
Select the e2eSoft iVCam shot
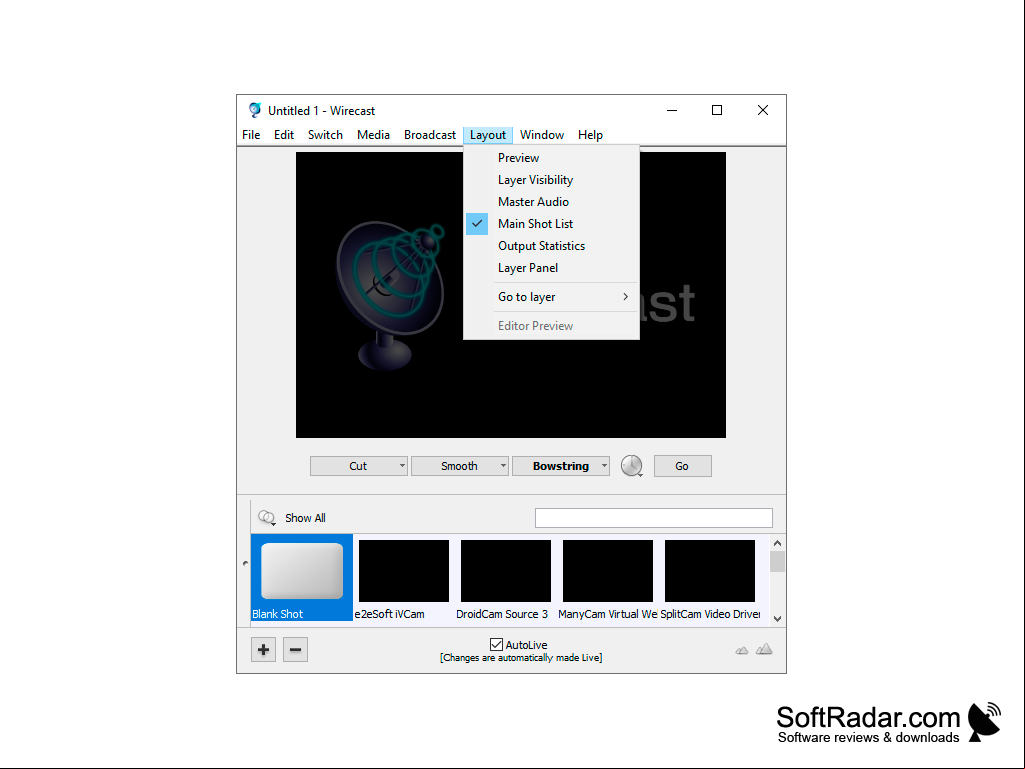tap(404, 577)
